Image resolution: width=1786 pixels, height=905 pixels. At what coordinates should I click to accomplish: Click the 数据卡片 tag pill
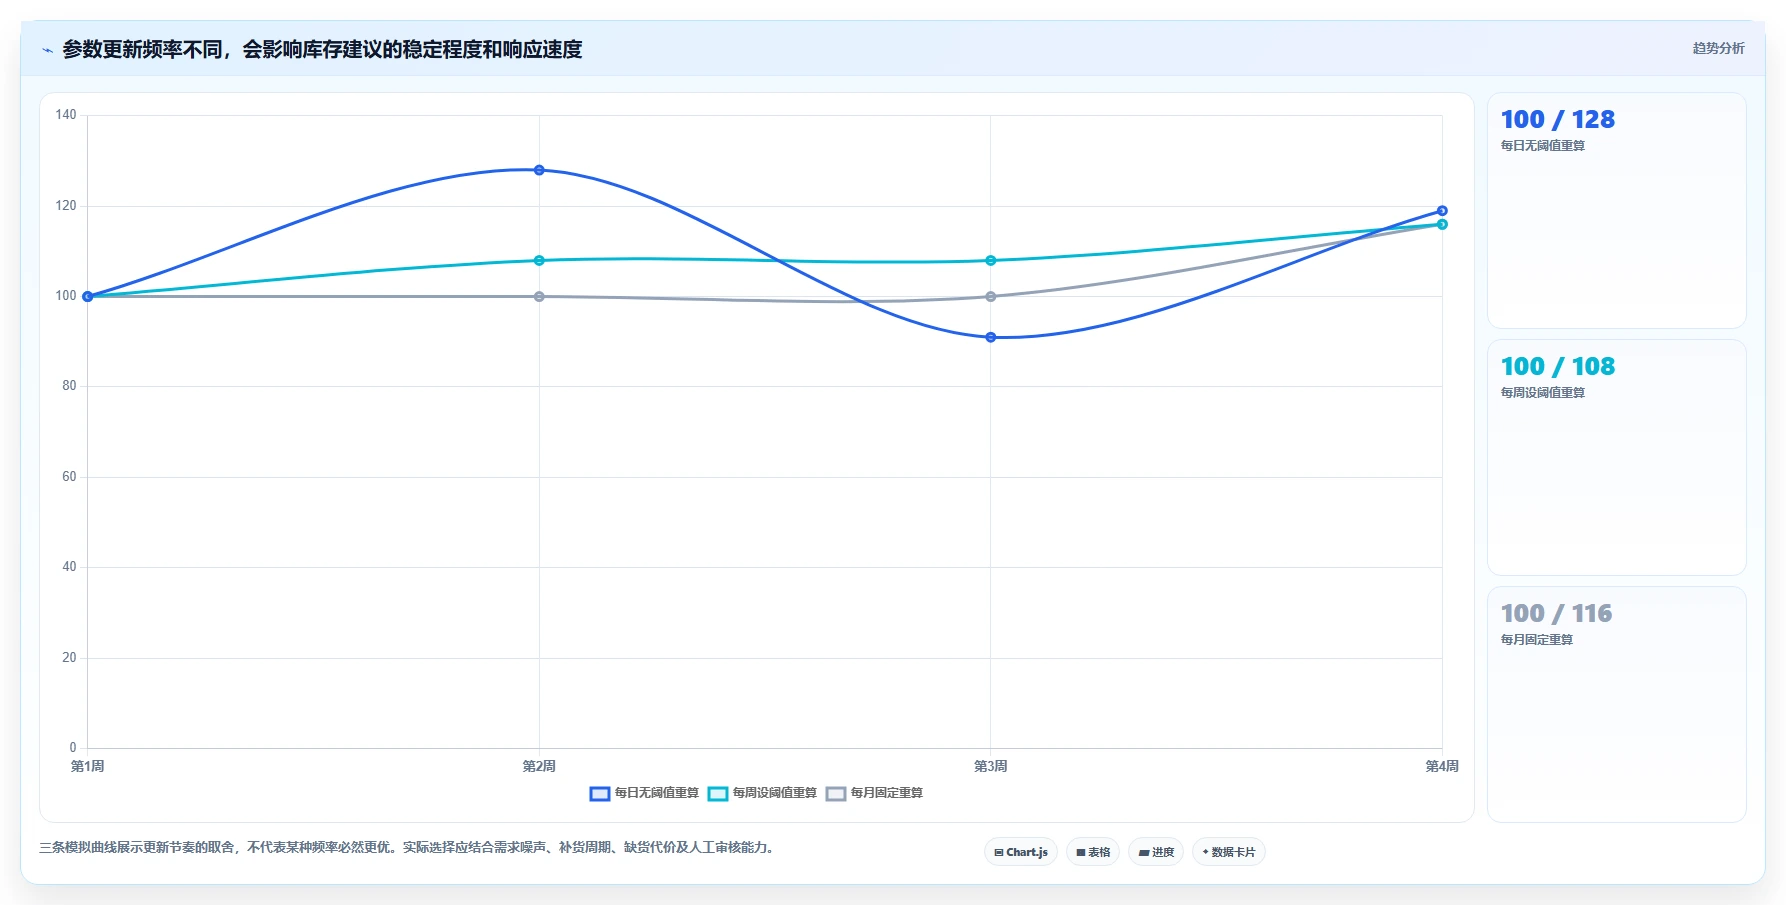[1229, 852]
